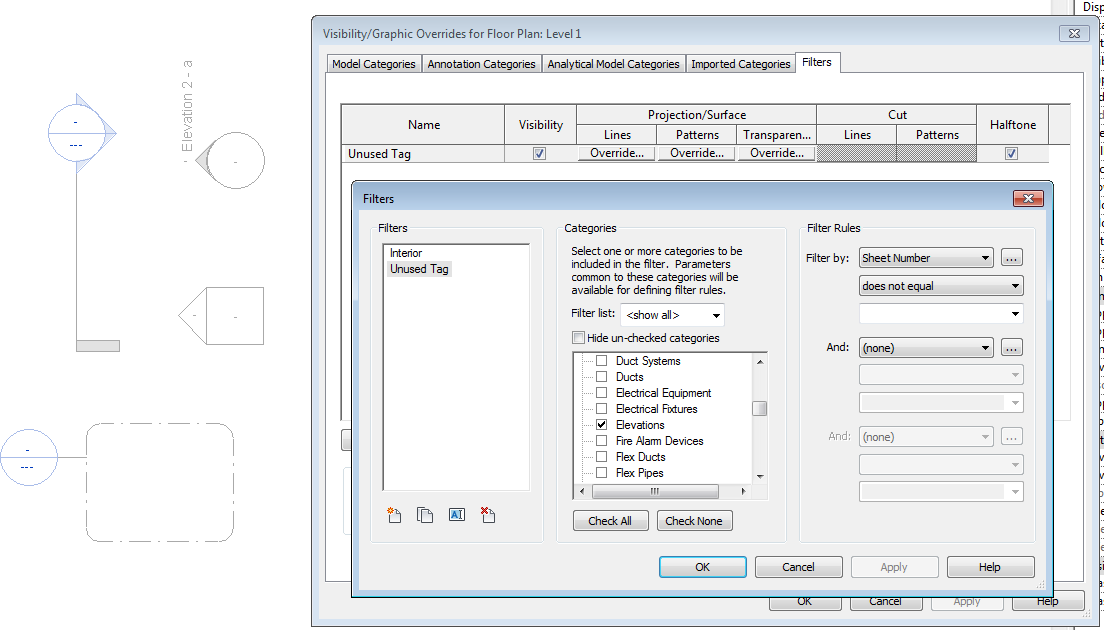Toggle the Unused Tag visibility checkbox
Viewport: 1104px width, 630px height.
[x=539, y=153]
